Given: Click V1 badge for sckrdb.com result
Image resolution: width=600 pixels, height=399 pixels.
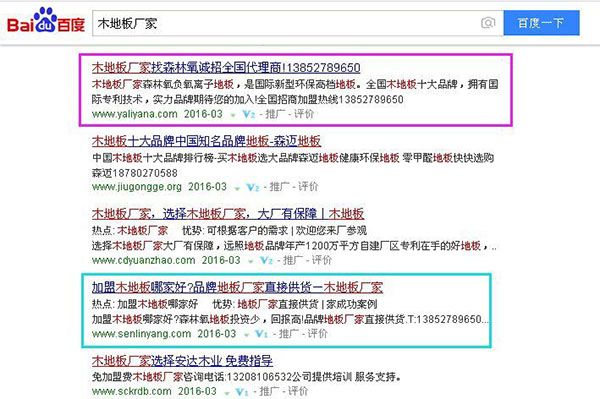Looking at the screenshot, I should coord(243,392).
